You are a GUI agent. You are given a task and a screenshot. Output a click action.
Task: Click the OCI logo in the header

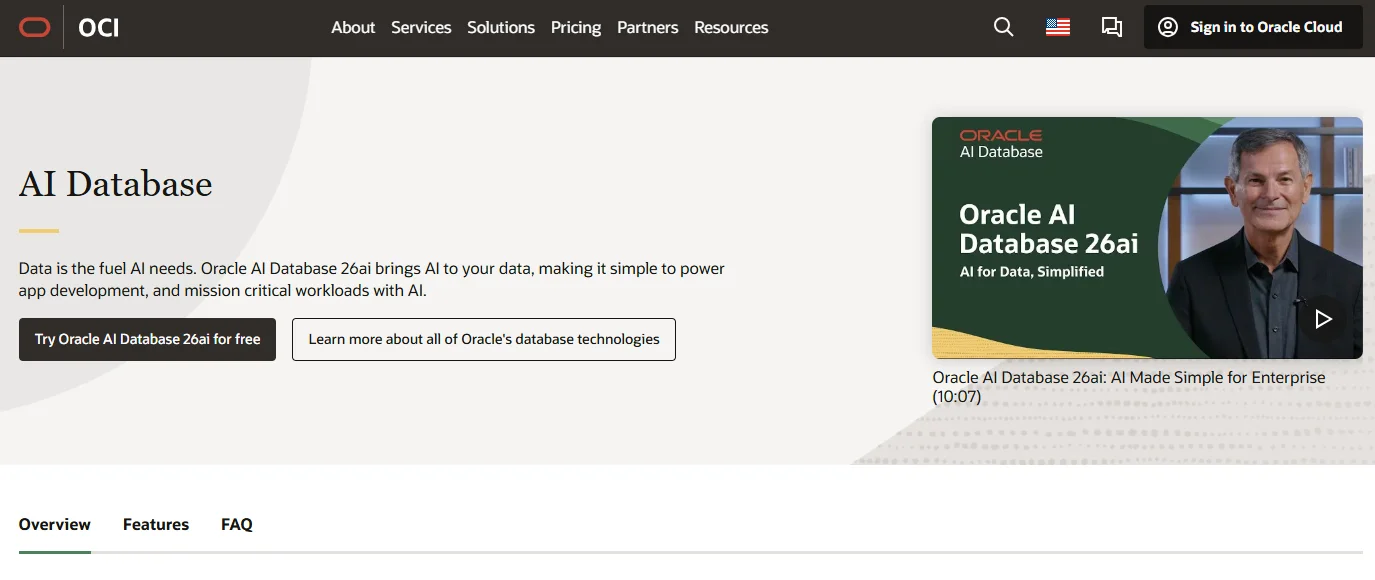[99, 27]
